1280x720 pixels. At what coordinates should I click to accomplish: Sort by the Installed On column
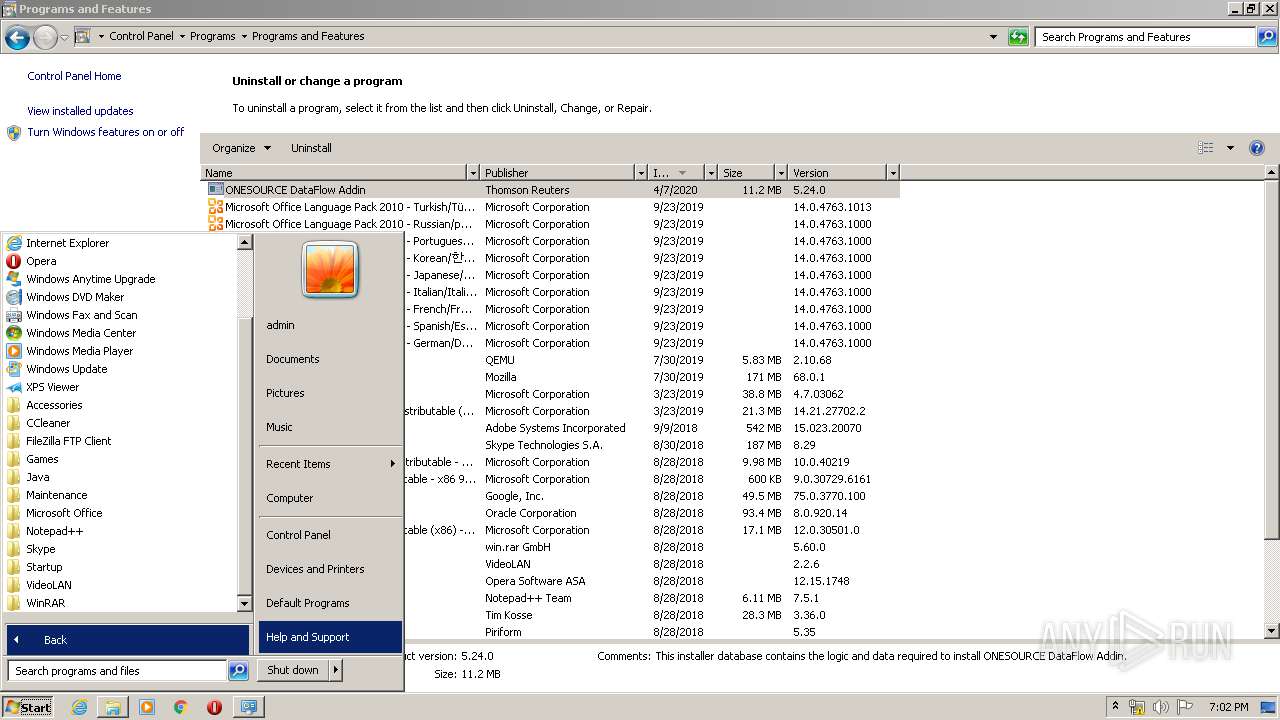[676, 173]
